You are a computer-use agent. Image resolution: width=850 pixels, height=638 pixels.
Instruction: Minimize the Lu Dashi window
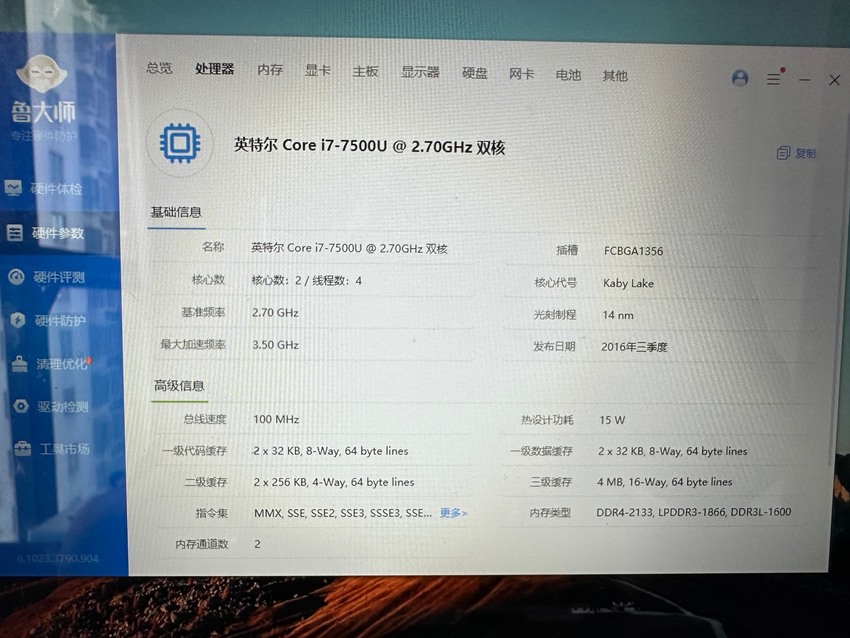[805, 80]
